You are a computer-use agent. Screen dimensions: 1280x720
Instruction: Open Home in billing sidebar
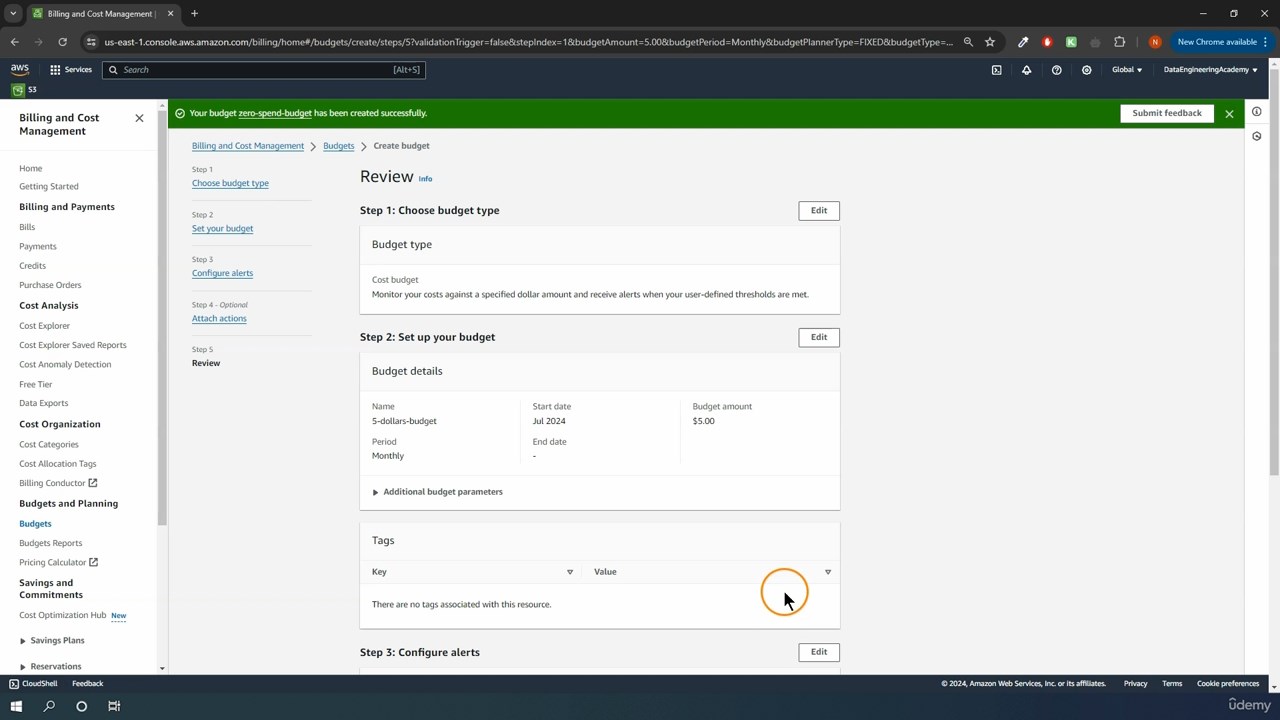click(x=31, y=168)
